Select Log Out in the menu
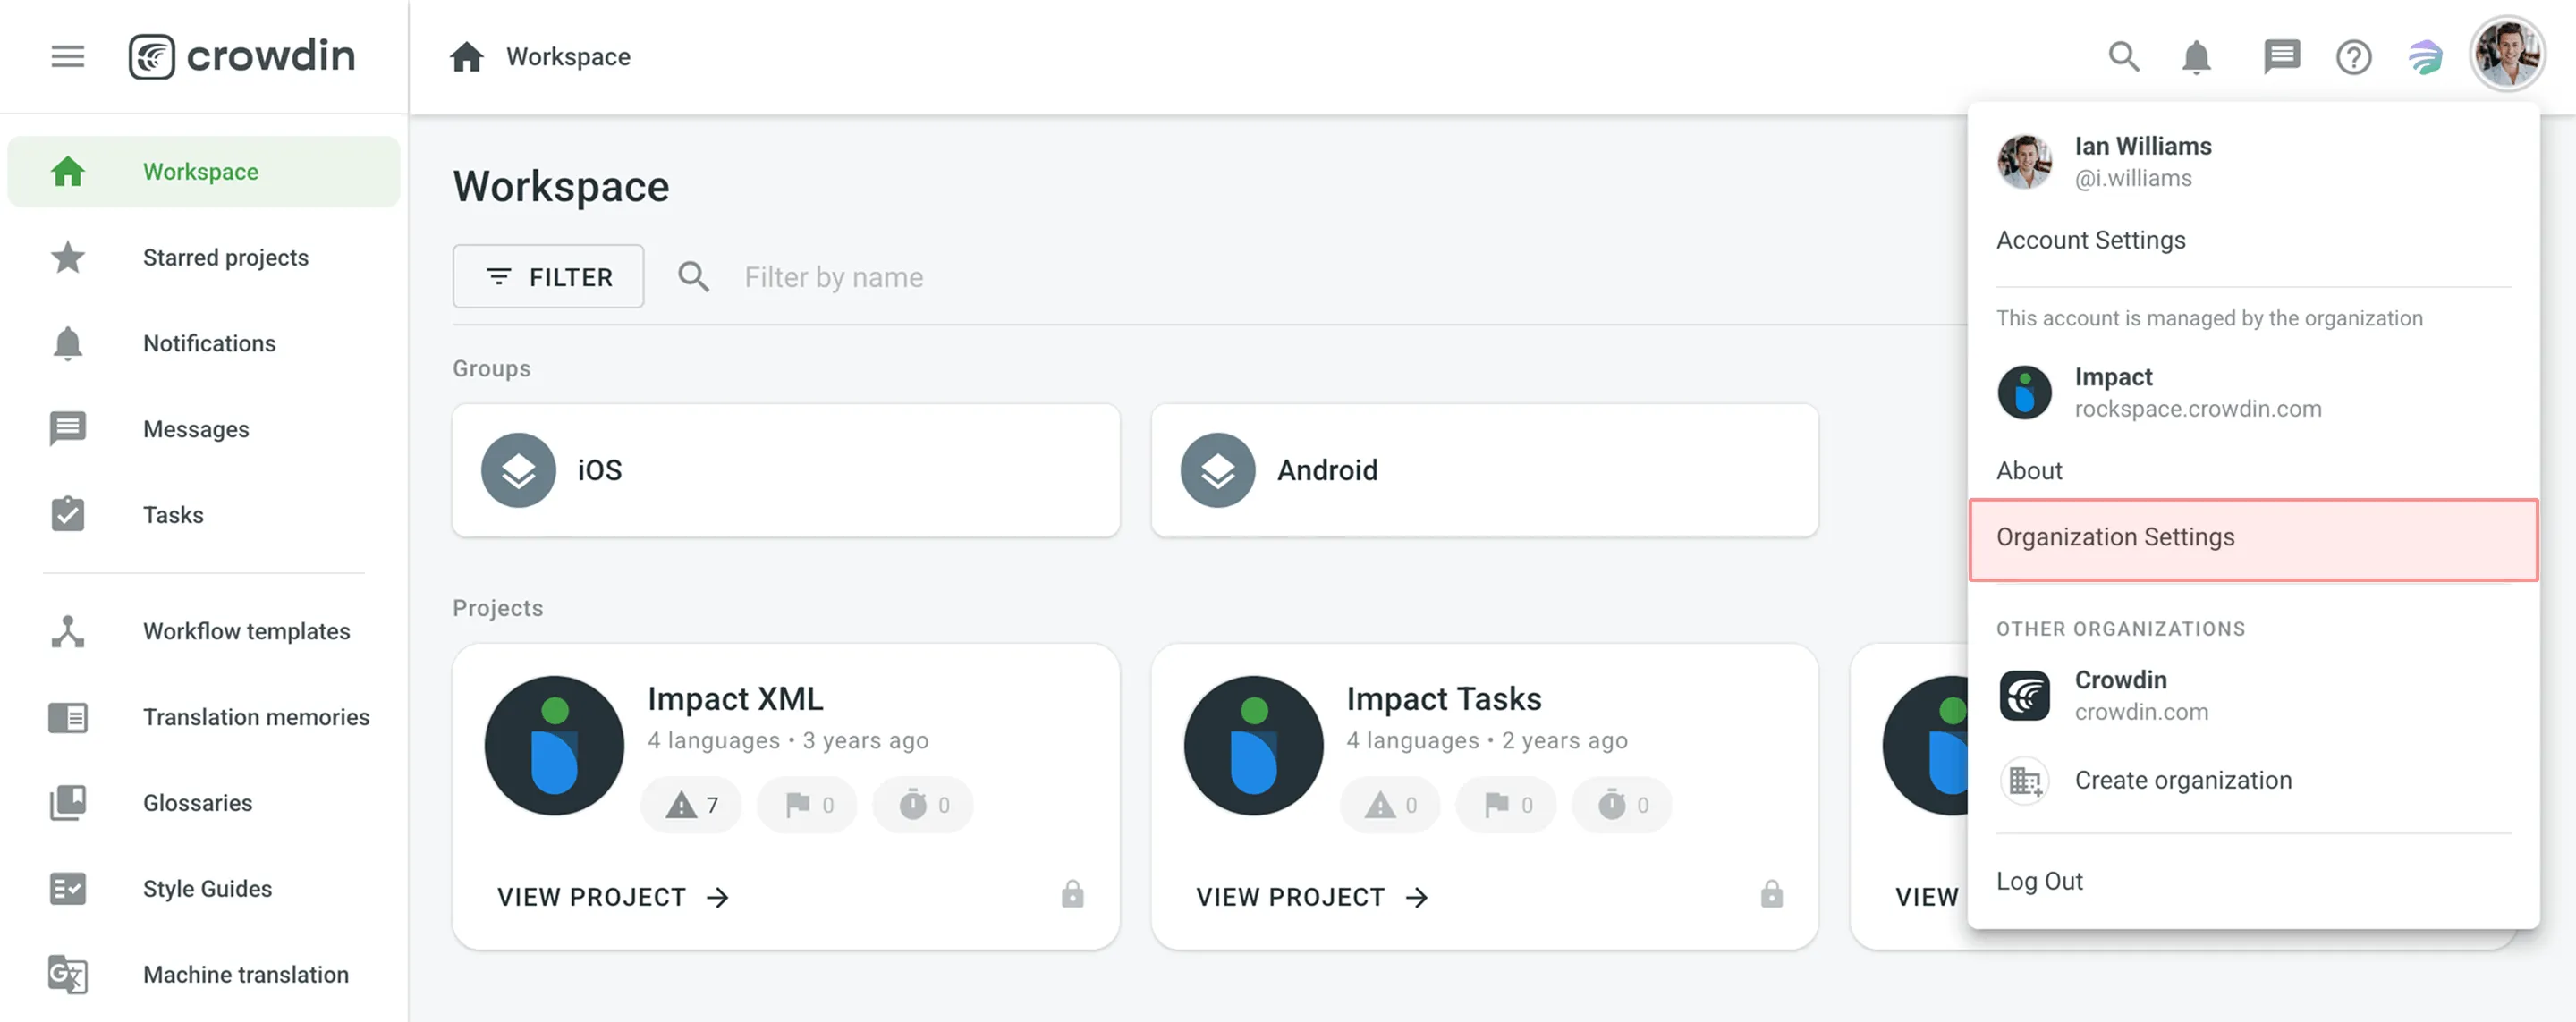Screen dimensions: 2576x1022 [2039, 881]
